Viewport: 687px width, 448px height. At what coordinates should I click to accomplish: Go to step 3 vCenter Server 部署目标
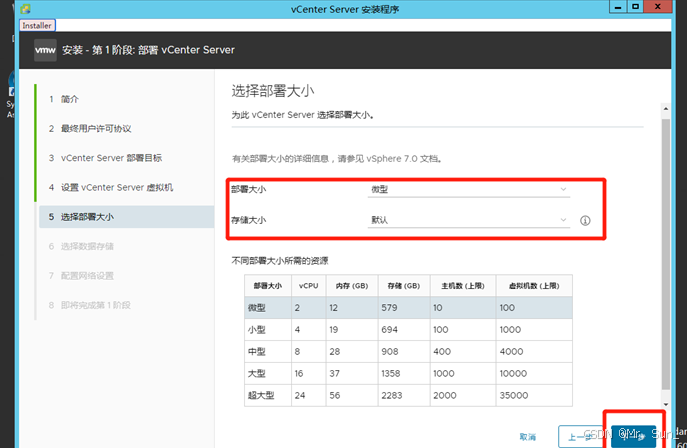tap(105, 158)
